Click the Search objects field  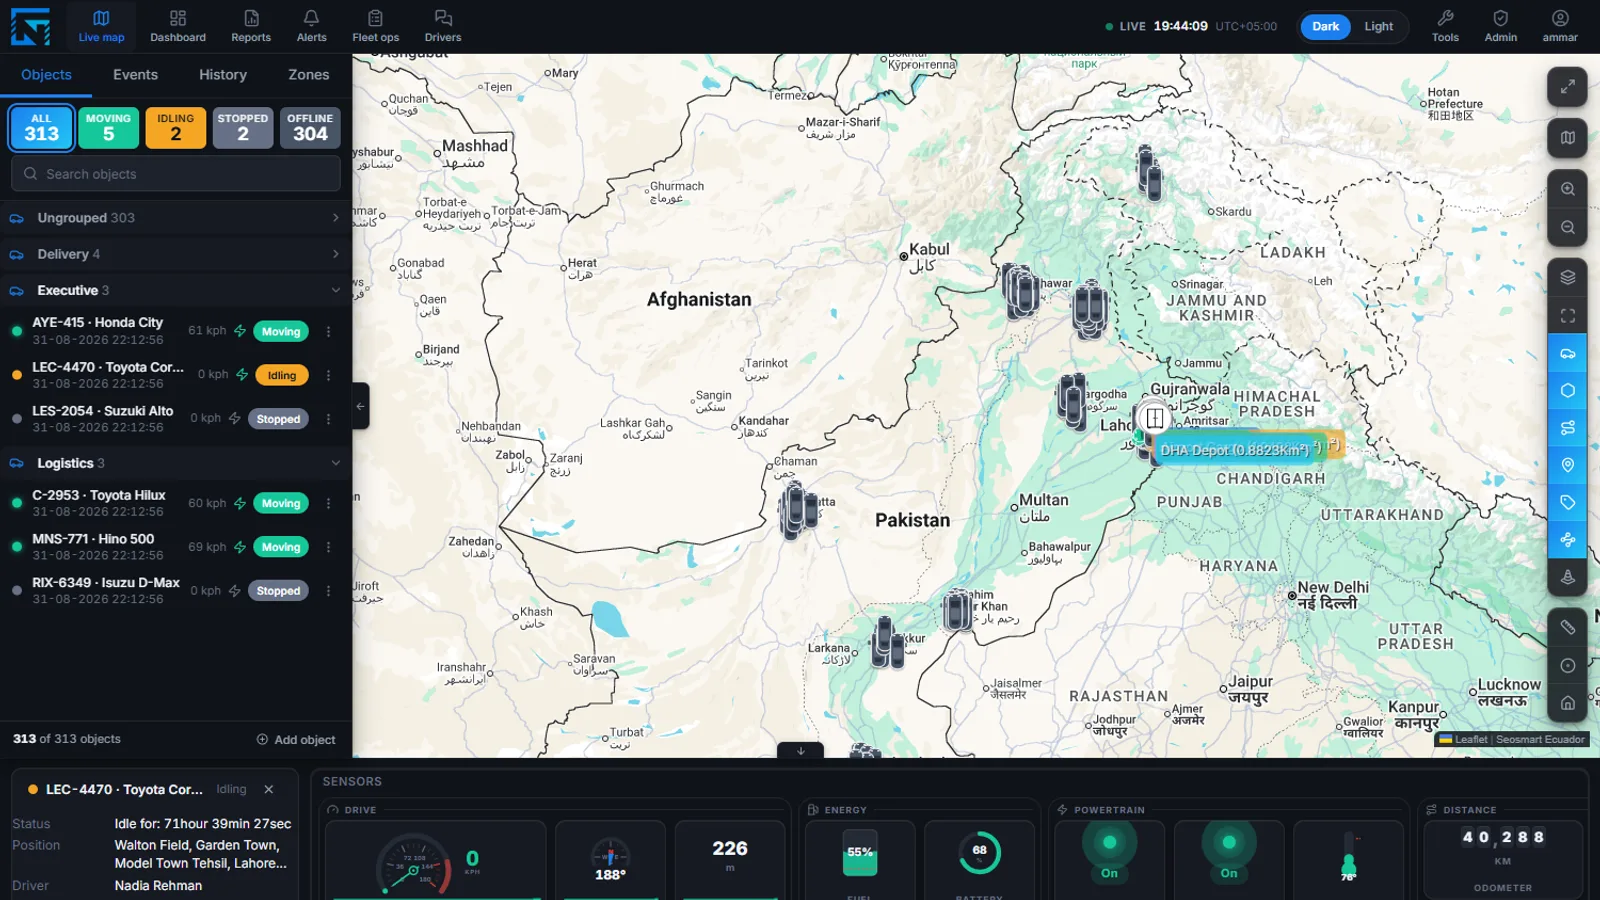(176, 174)
